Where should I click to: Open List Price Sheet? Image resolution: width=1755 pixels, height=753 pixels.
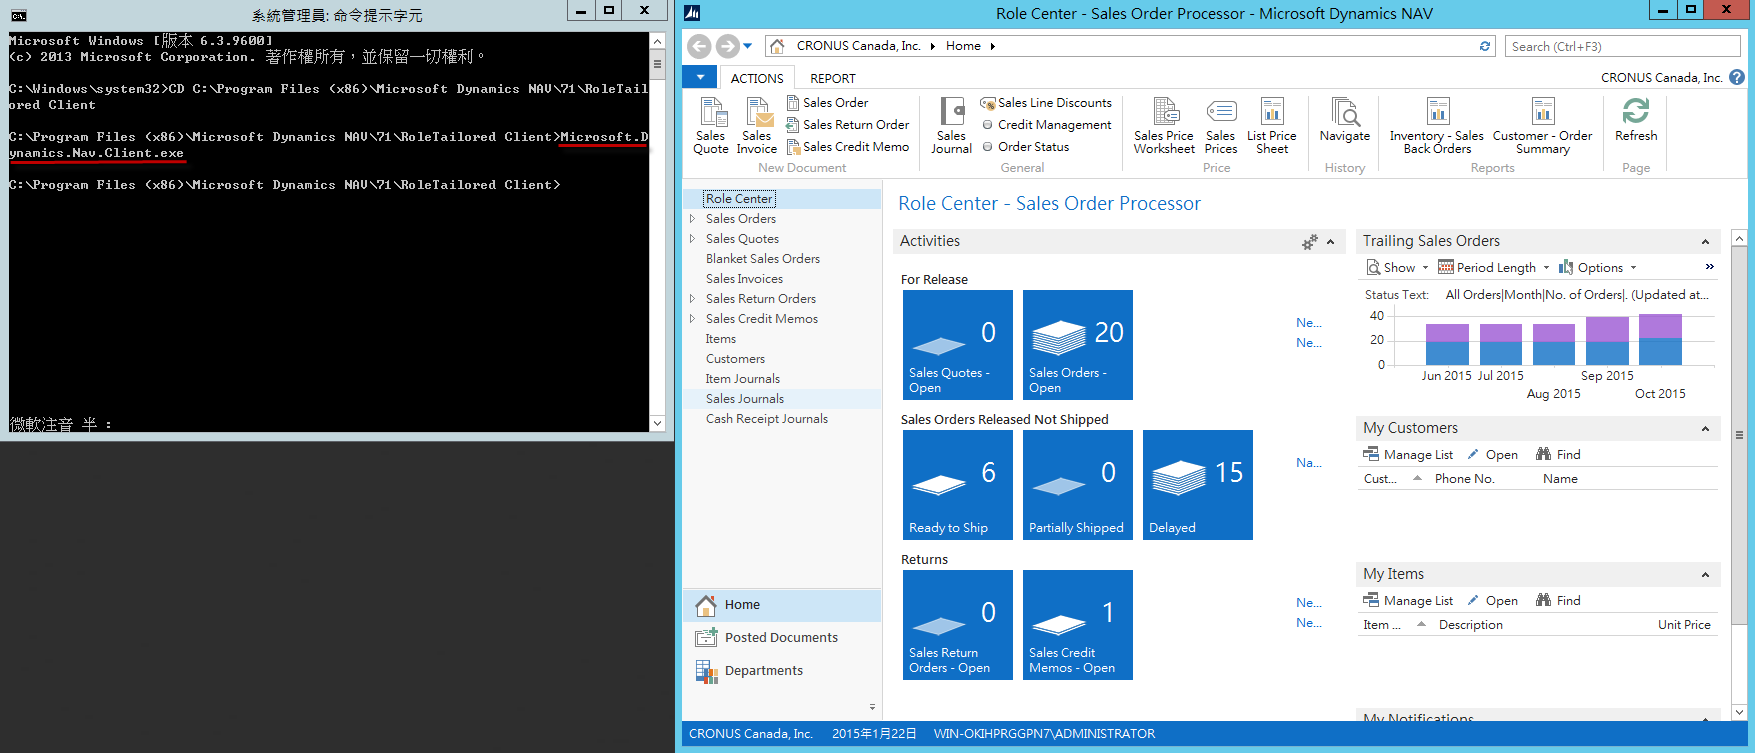(1272, 126)
